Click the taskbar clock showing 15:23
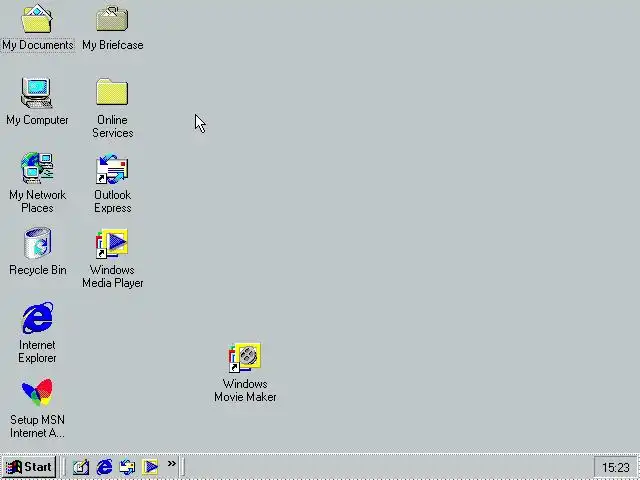 616,467
